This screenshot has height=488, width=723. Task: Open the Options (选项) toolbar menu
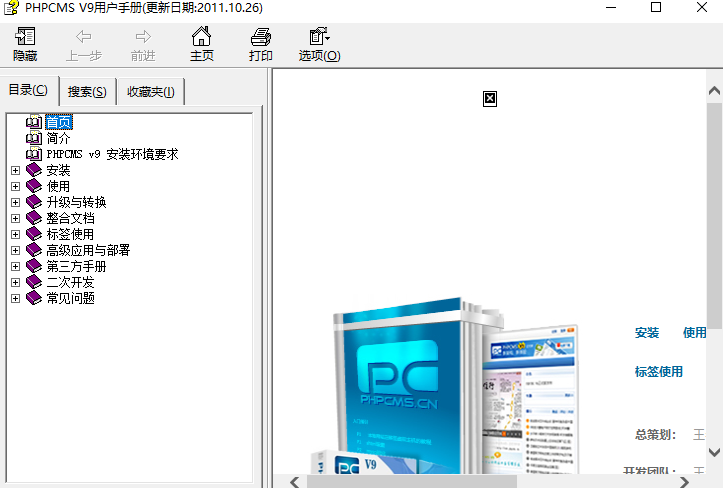319,44
